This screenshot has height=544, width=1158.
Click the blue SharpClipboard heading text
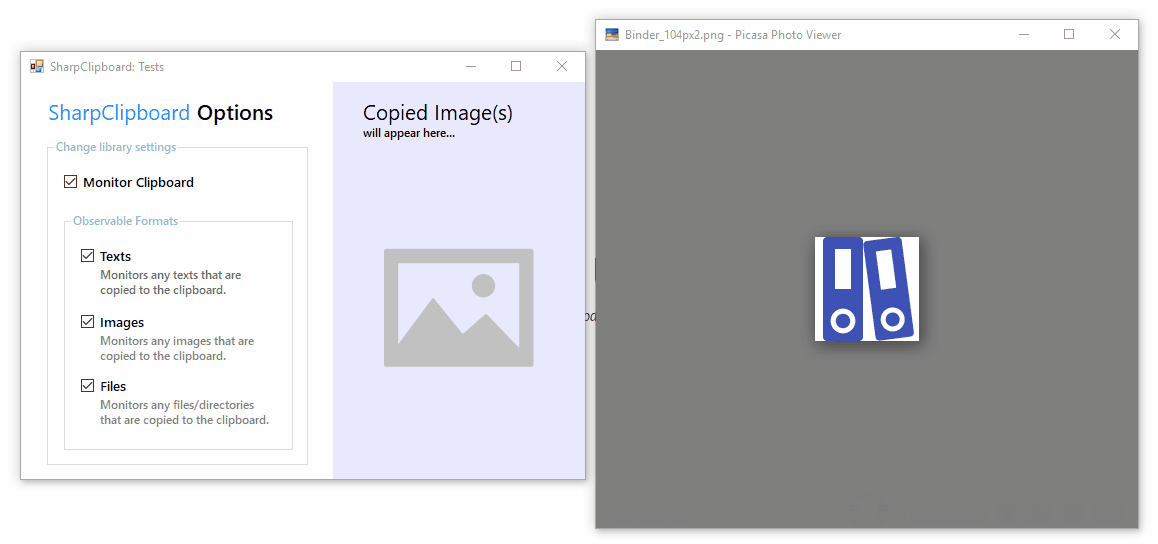click(x=119, y=113)
